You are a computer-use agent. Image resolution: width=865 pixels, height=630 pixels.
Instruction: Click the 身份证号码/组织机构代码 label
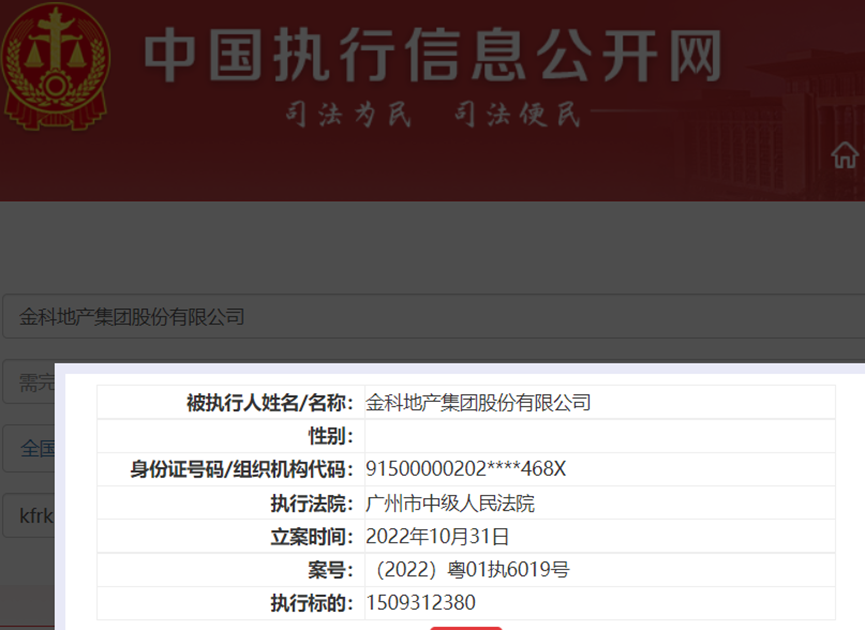click(x=243, y=469)
